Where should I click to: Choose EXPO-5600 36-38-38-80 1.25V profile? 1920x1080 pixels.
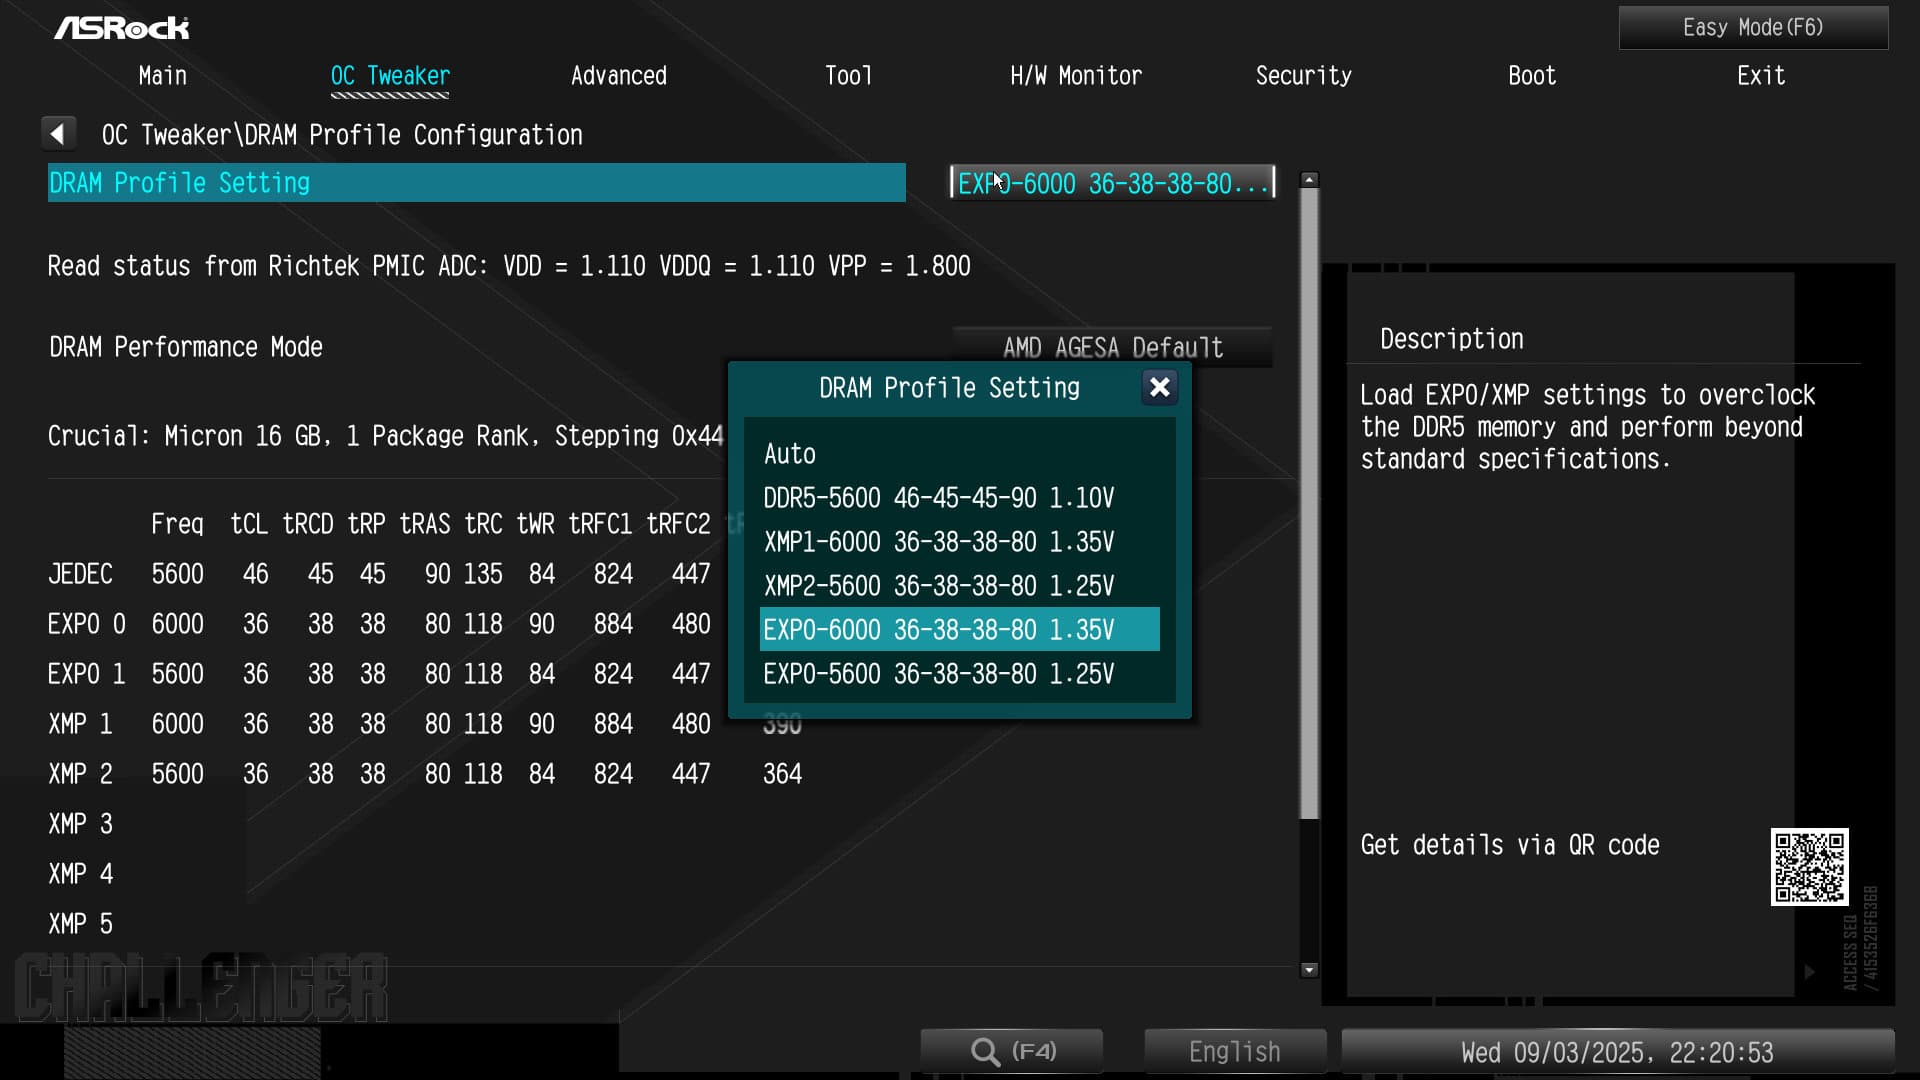click(x=959, y=674)
